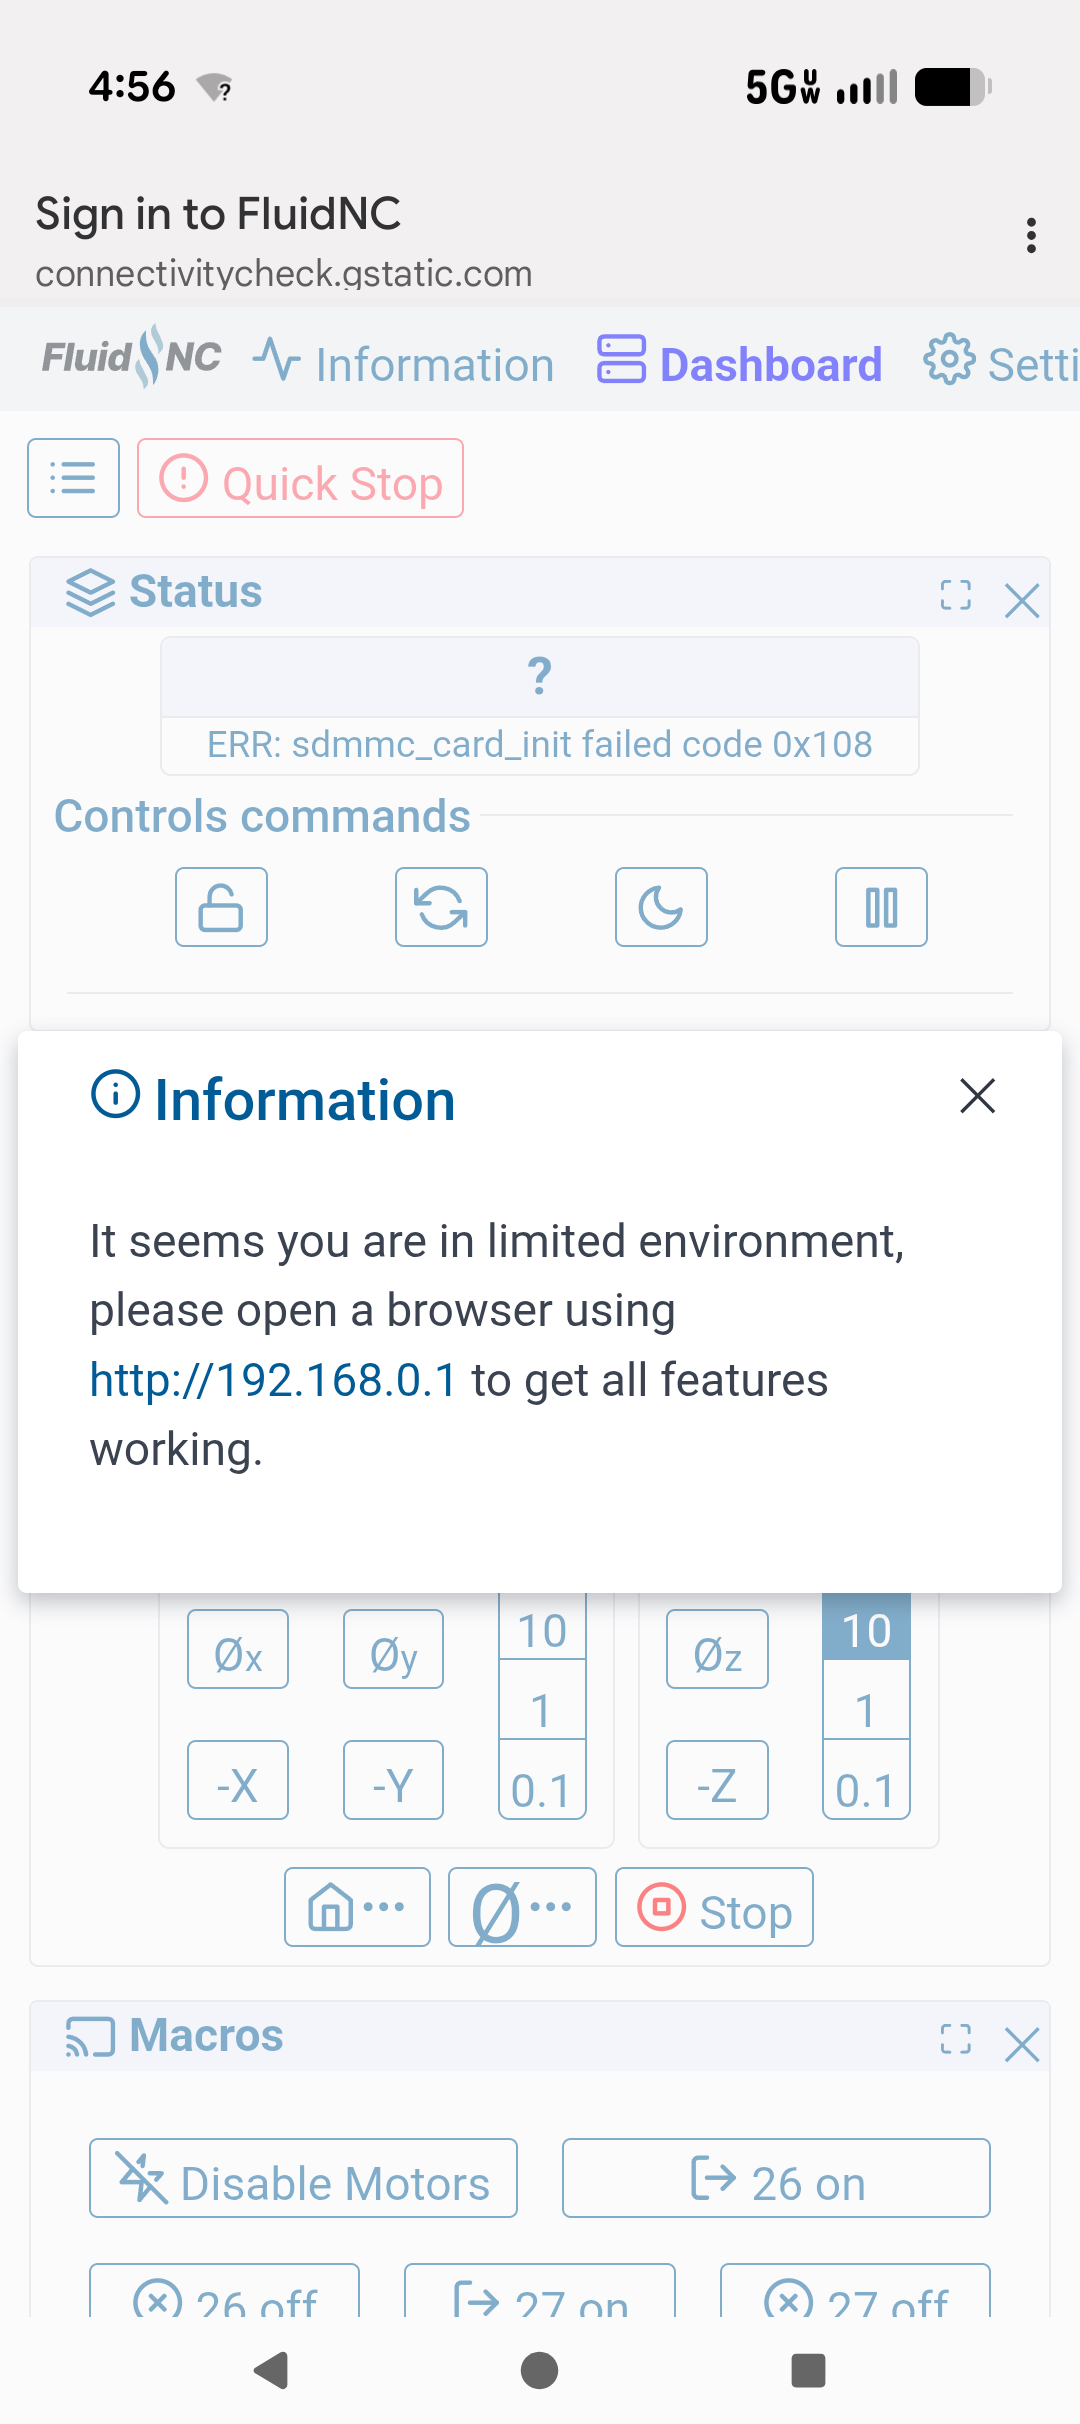Expand Macros panel to fullscreen
1080x2424 pixels.
955,2039
